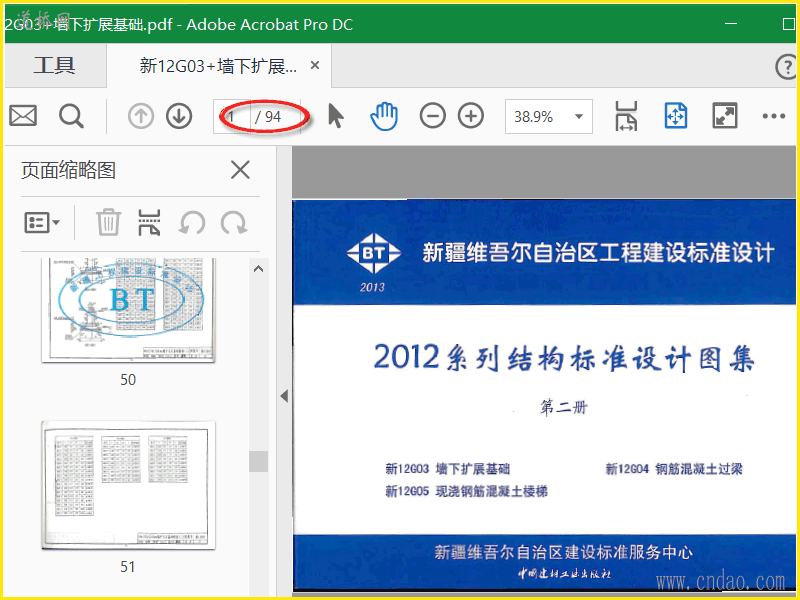Viewport: 800px width, 600px height.
Task: Zoom in with the plus circle
Action: pos(471,116)
